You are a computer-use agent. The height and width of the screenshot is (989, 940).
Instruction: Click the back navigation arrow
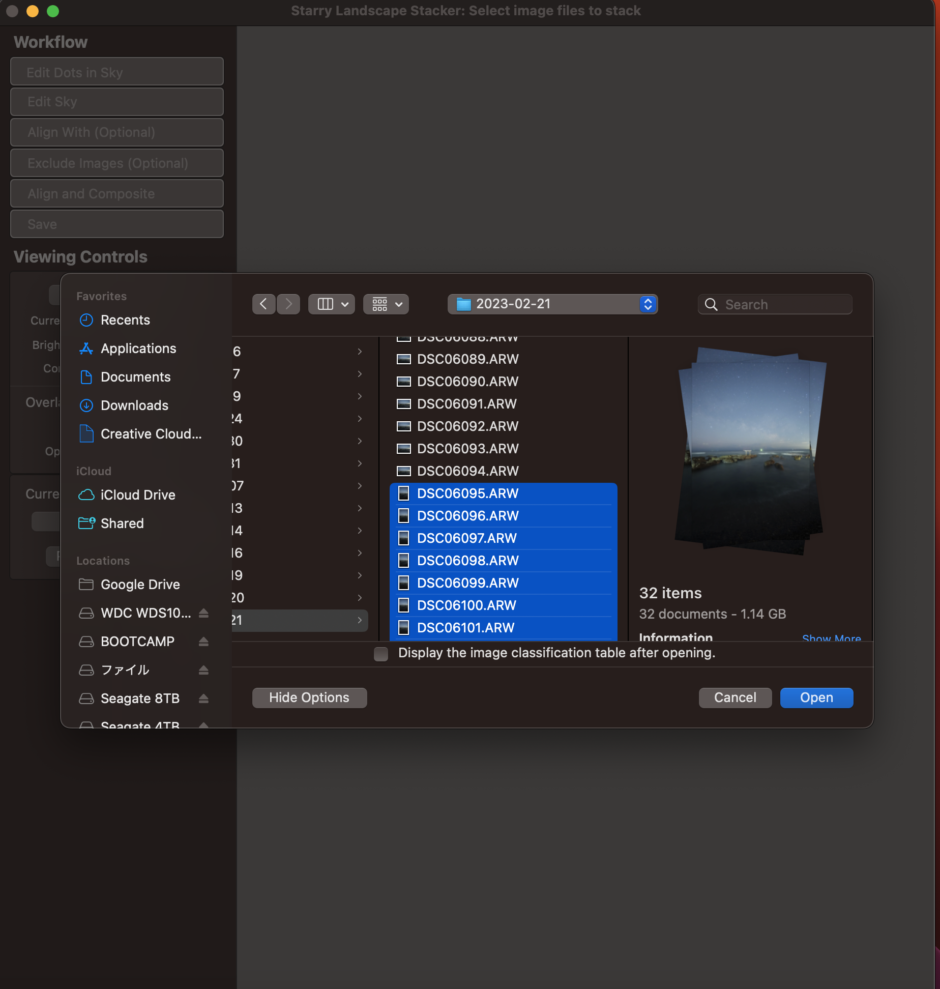pyautogui.click(x=264, y=304)
